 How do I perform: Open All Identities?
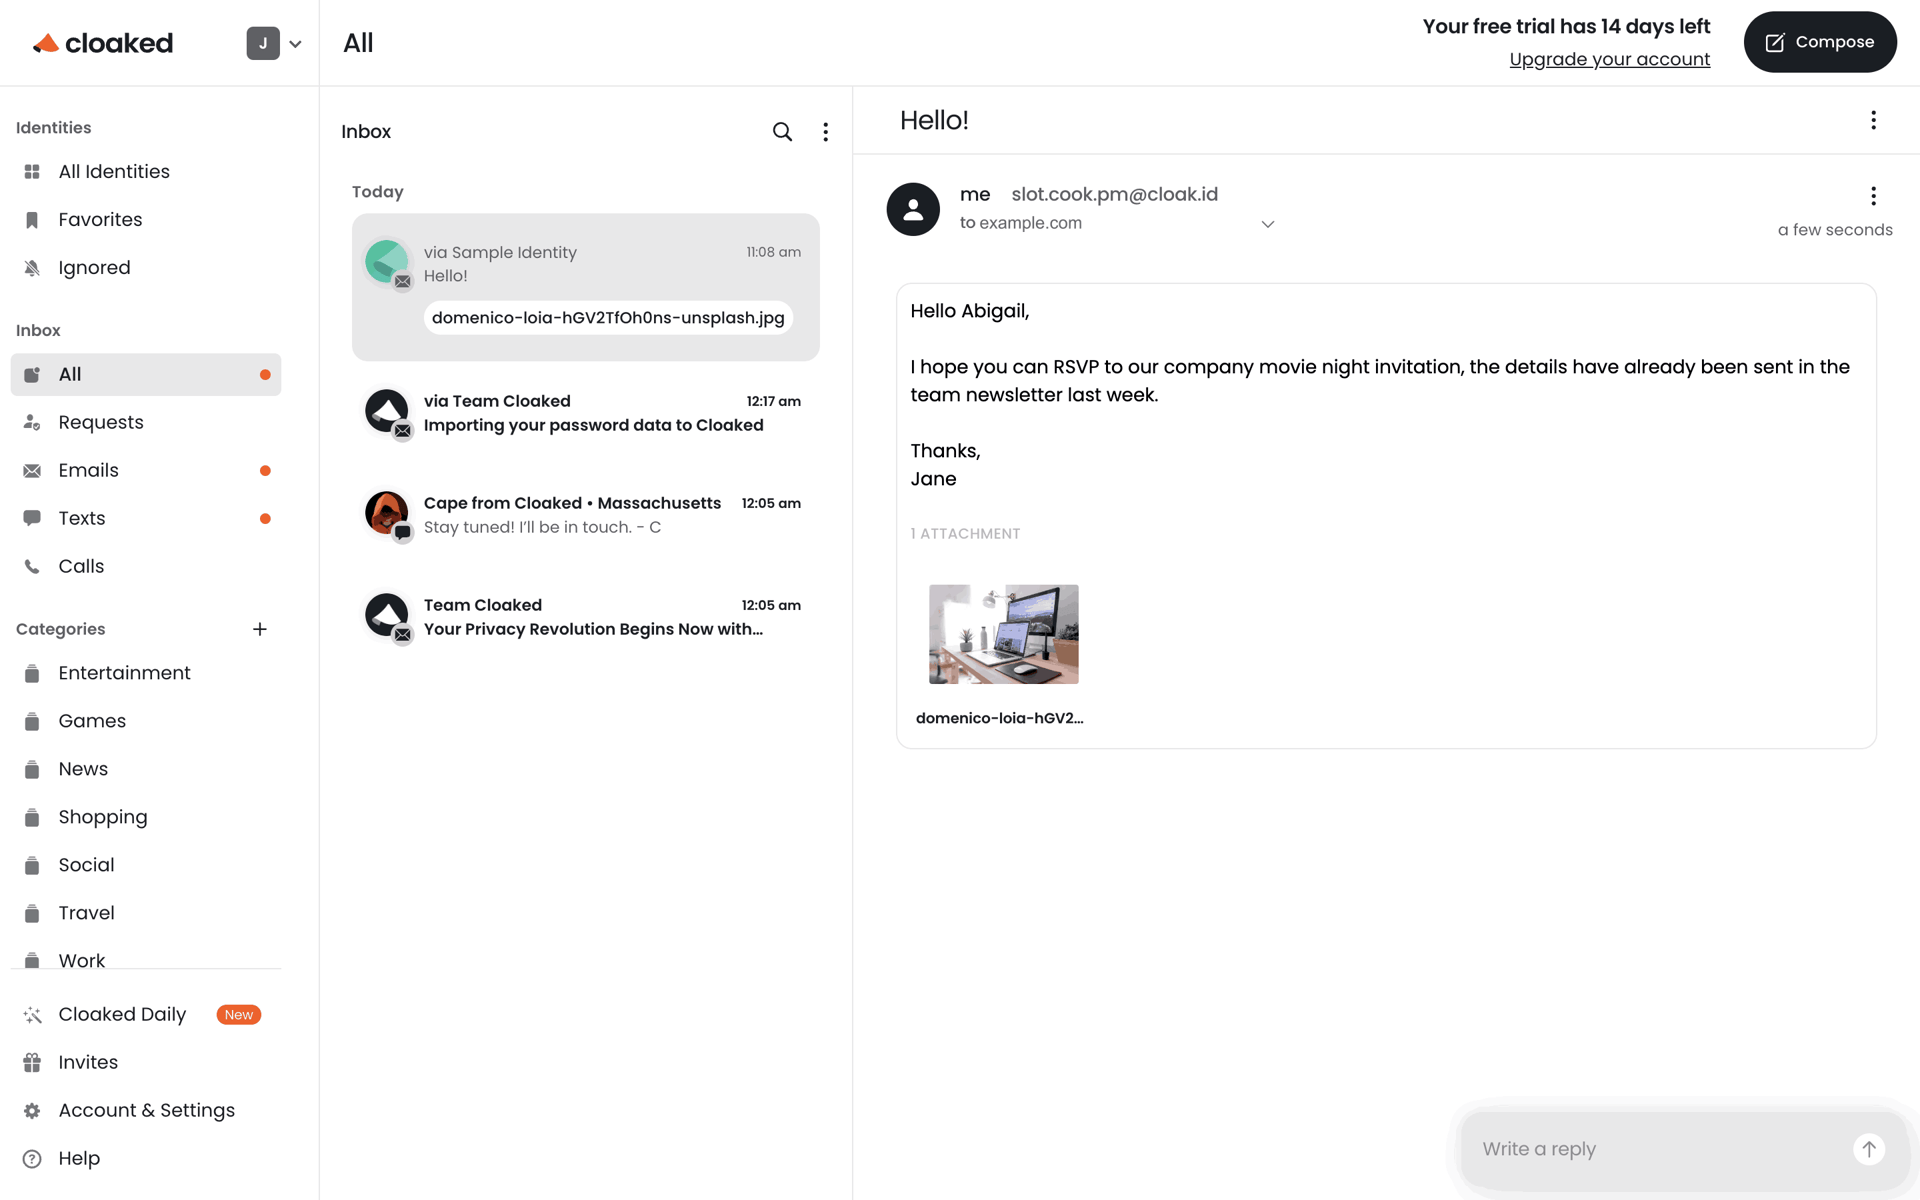pyautogui.click(x=146, y=172)
